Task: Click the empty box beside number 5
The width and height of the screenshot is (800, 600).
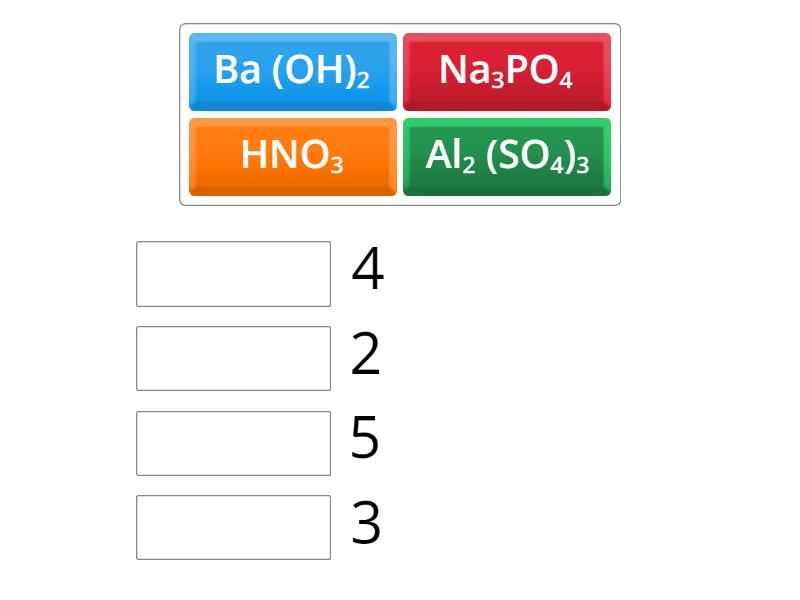Action: pyautogui.click(x=233, y=443)
